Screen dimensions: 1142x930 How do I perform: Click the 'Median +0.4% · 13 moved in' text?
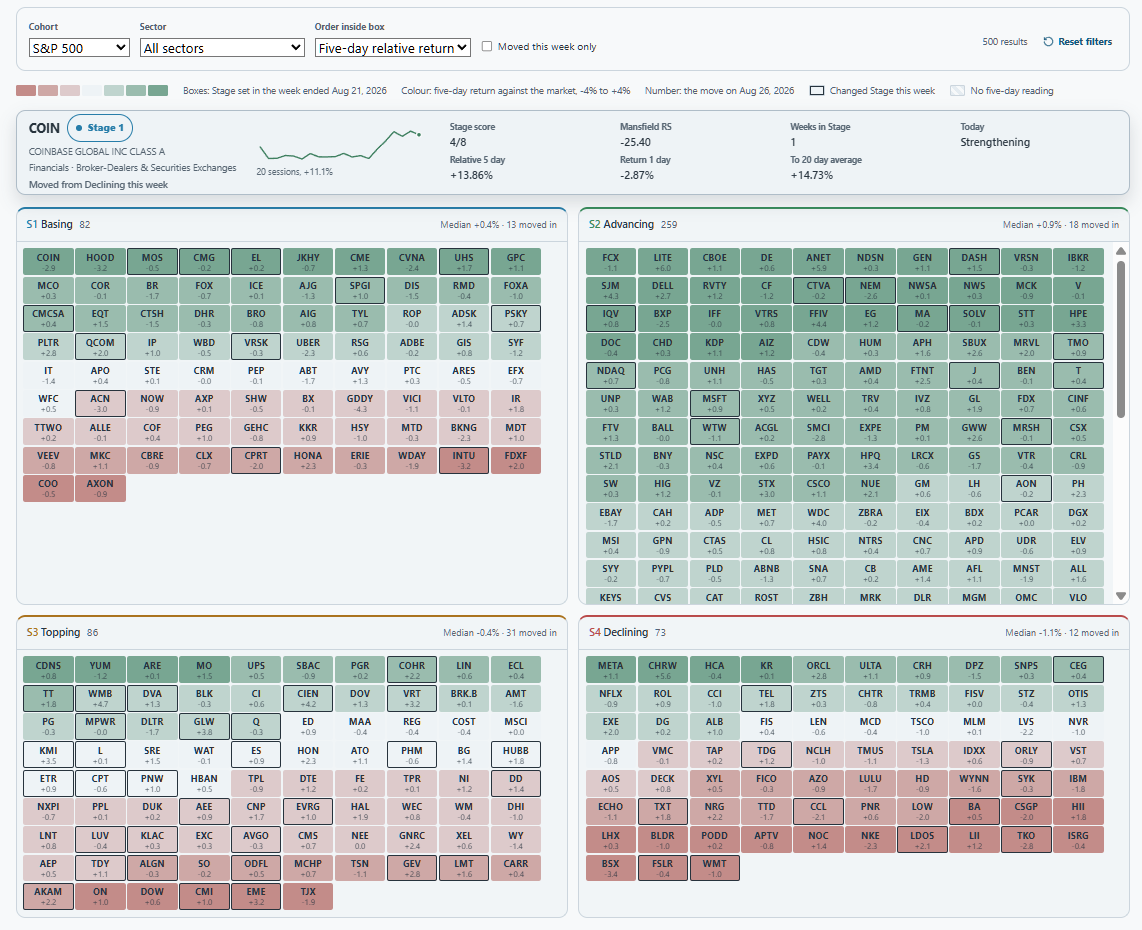pos(498,225)
